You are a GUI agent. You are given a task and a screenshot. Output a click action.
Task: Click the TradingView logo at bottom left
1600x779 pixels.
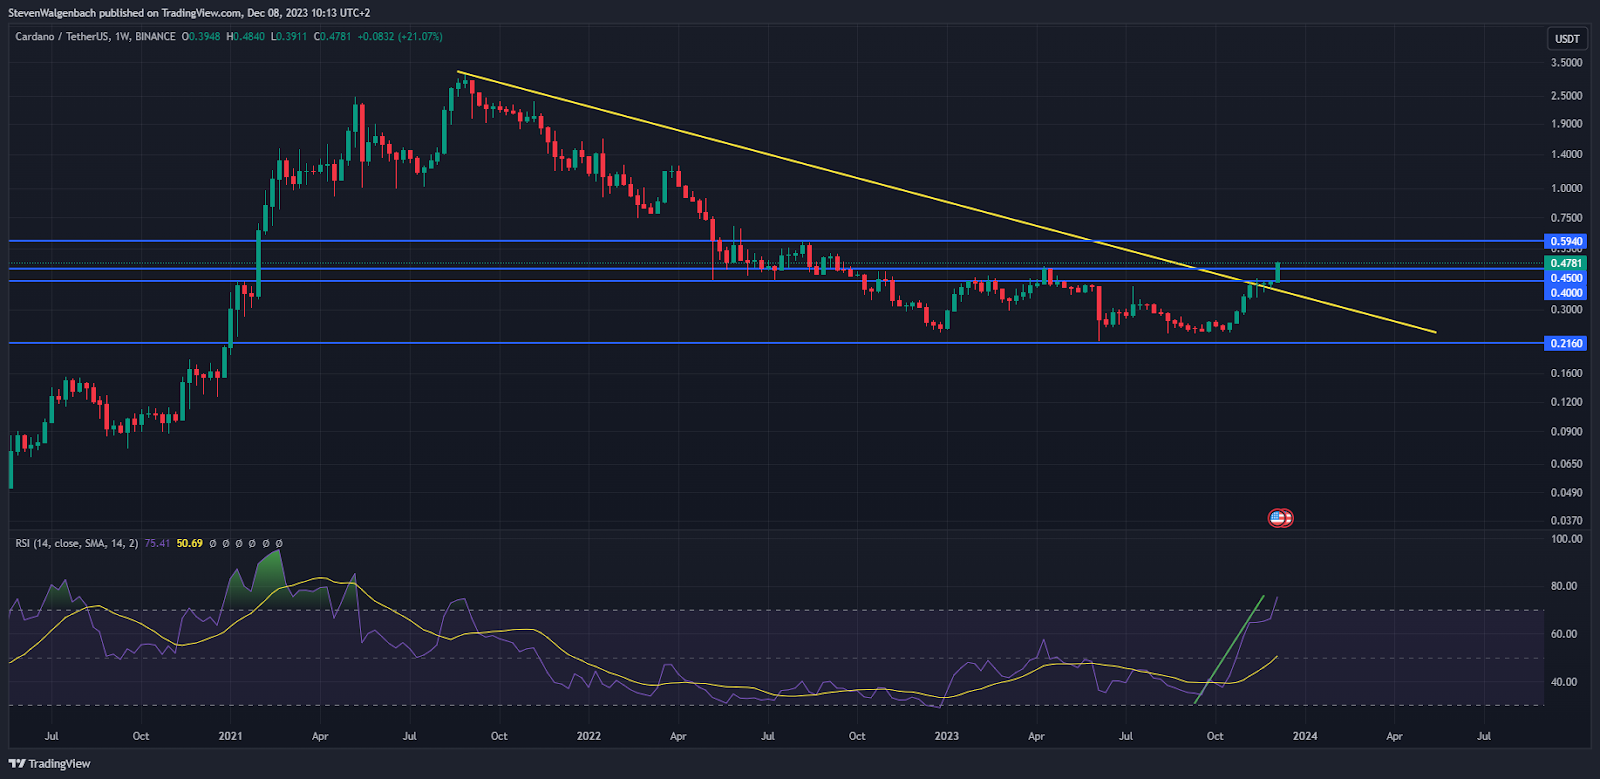pyautogui.click(x=50, y=764)
